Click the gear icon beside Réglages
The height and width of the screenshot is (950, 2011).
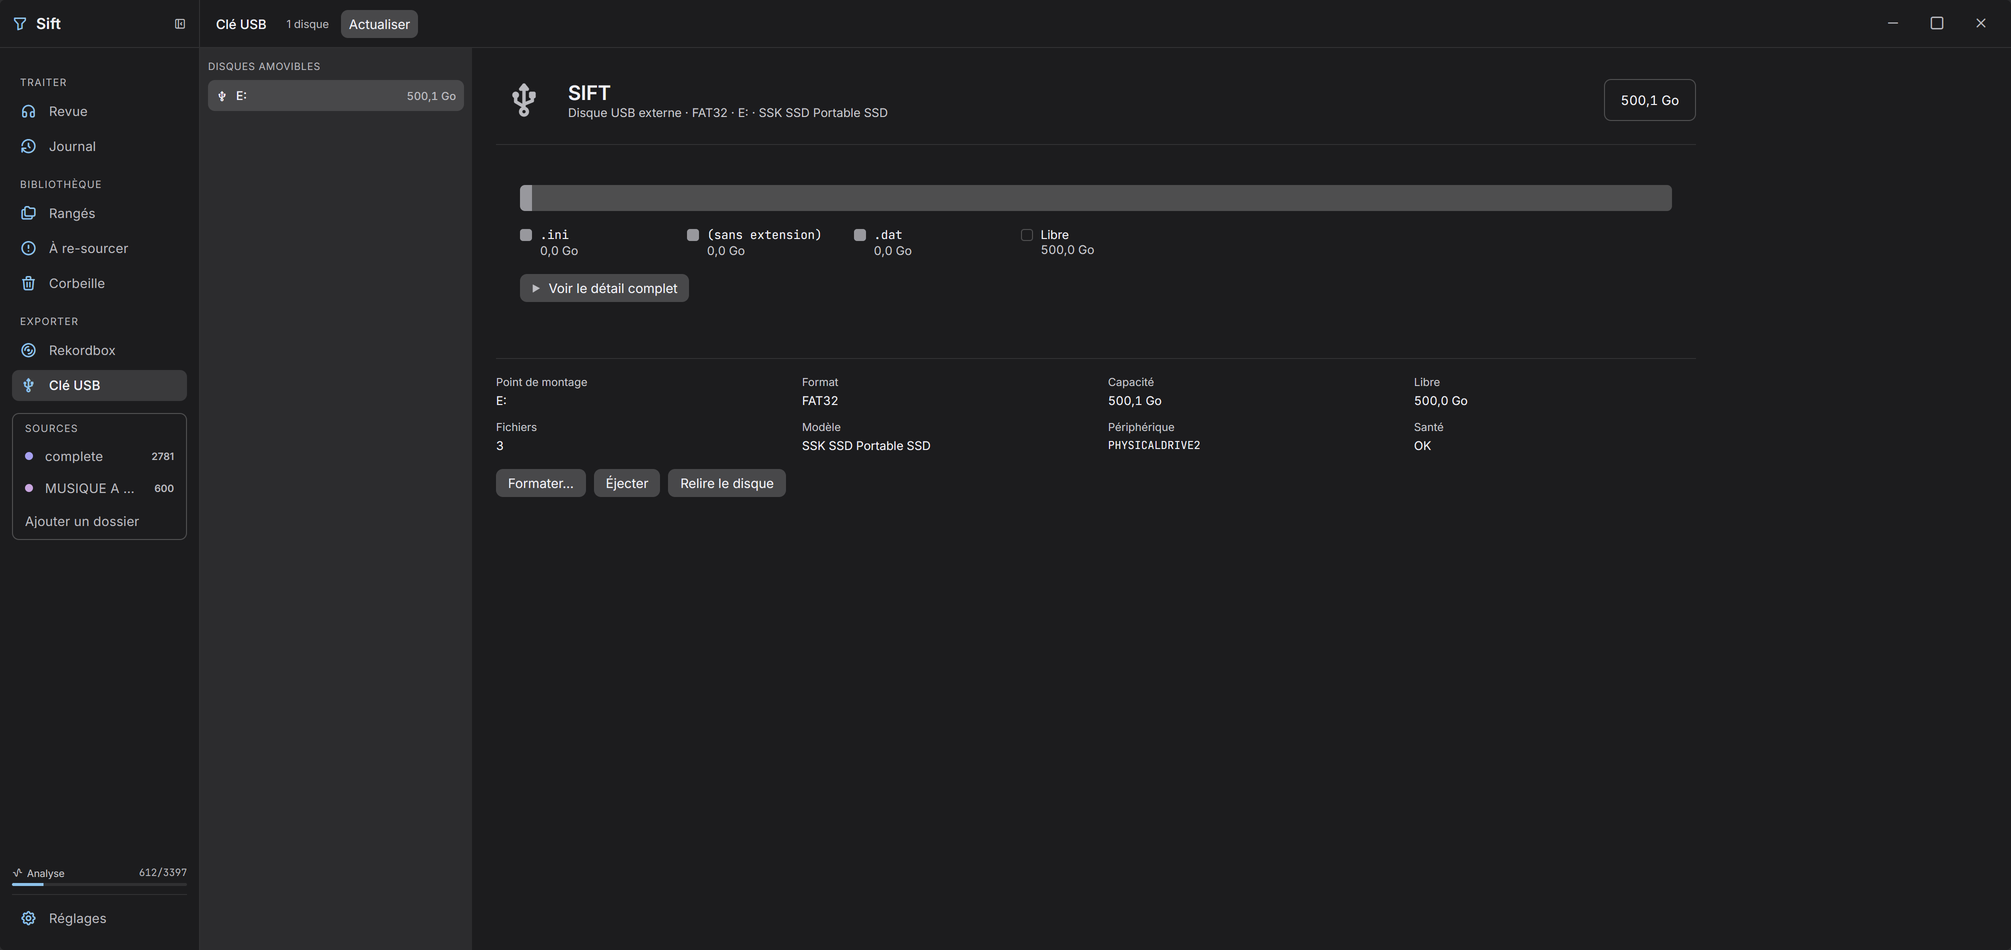29,918
